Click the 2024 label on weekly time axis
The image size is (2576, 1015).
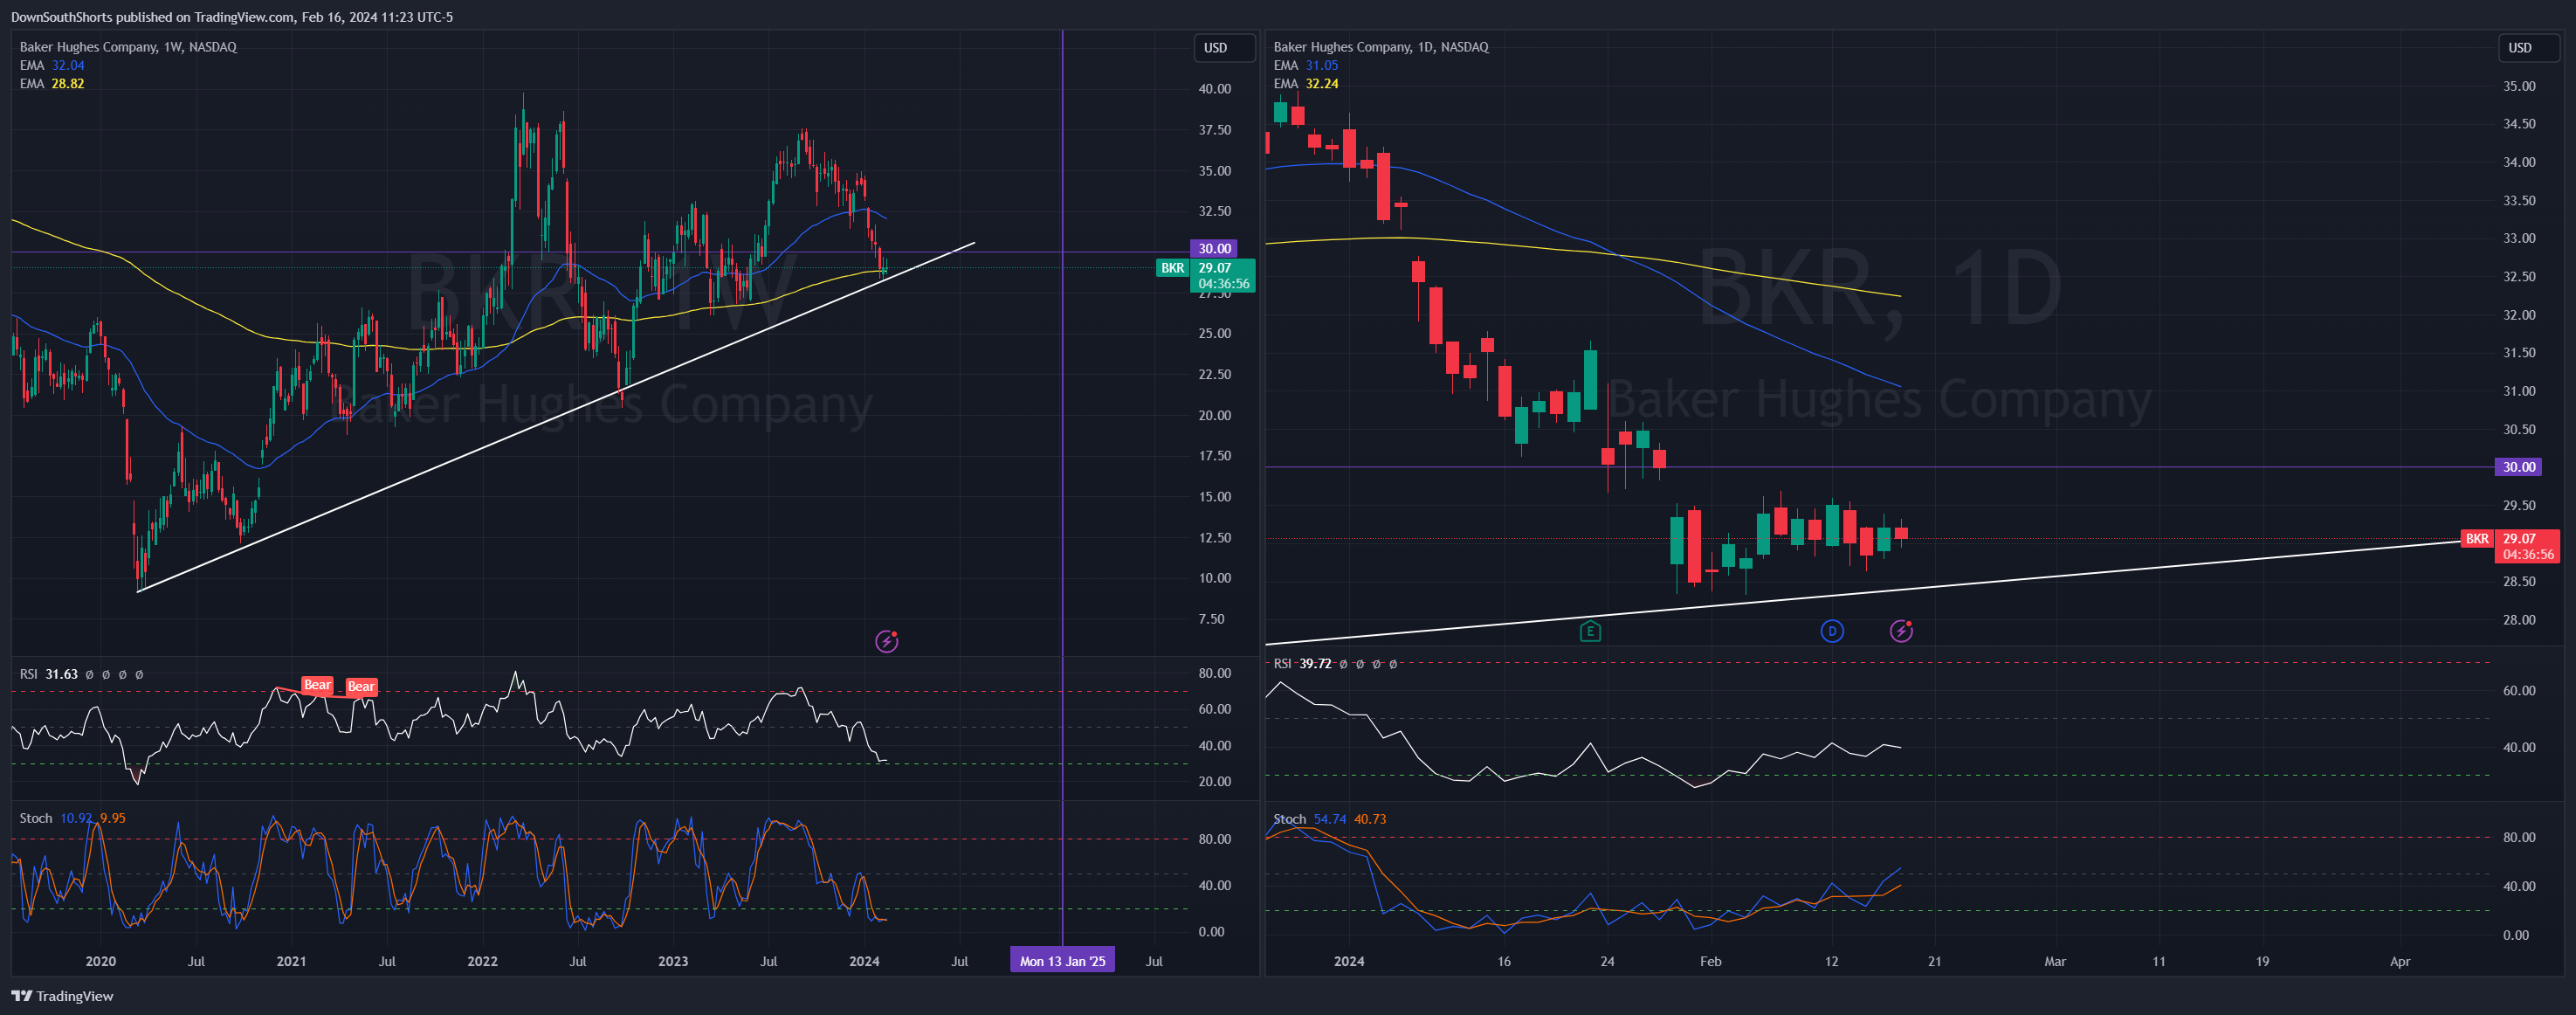pos(864,961)
